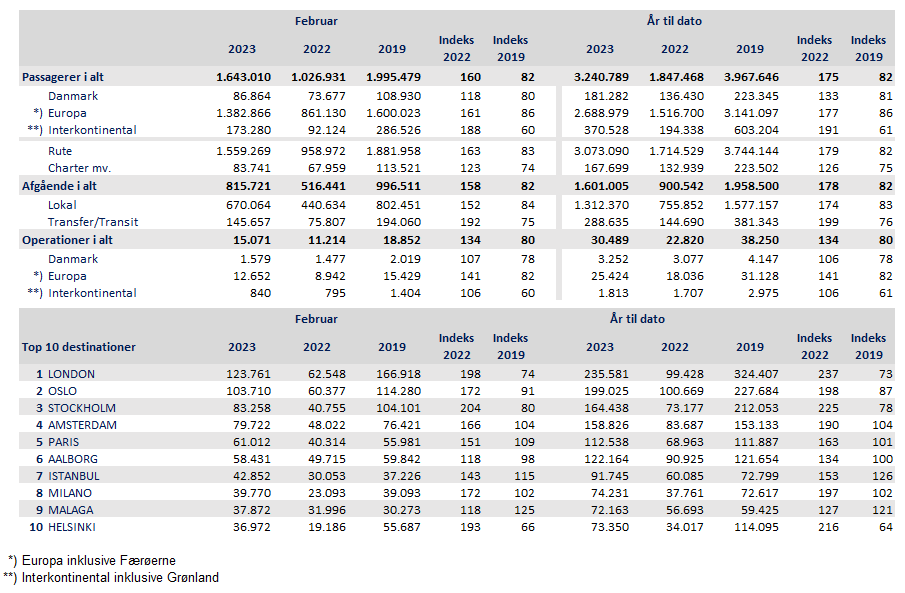Select the LONDON destination row

[72, 374]
